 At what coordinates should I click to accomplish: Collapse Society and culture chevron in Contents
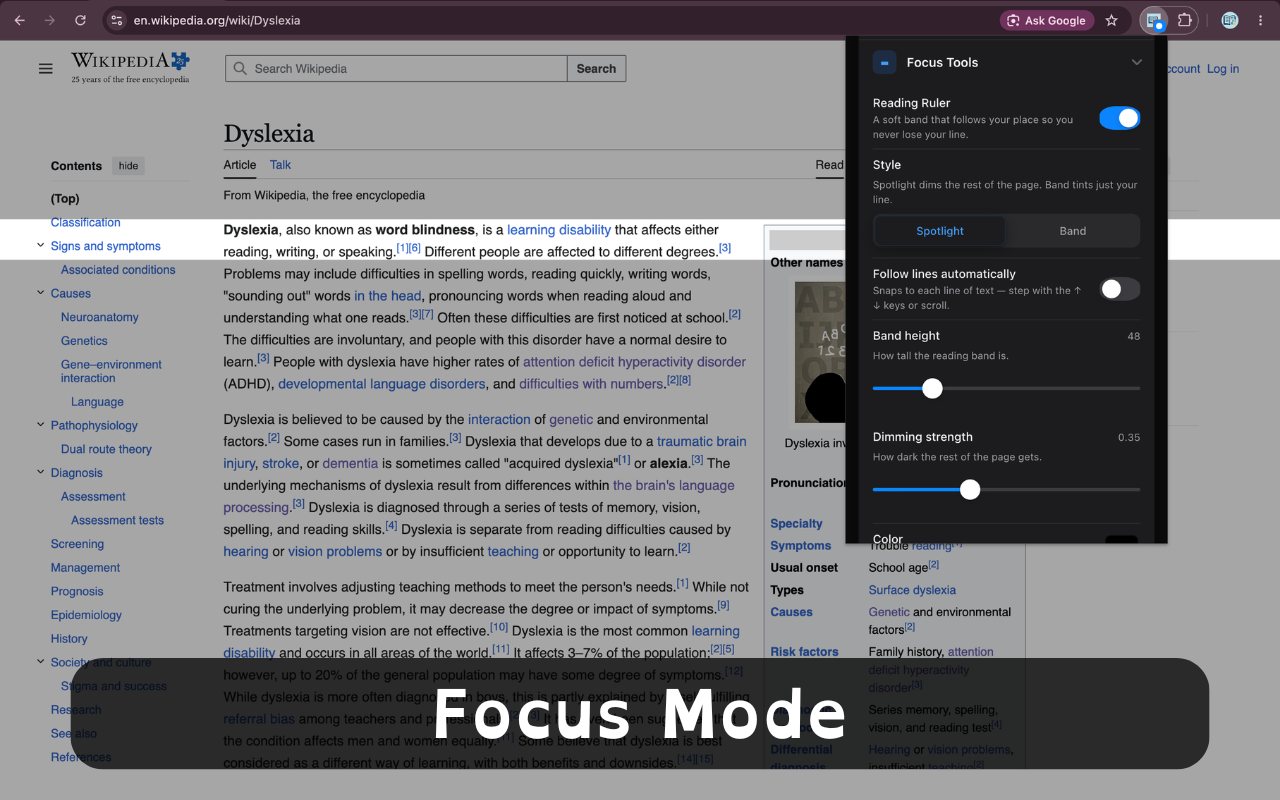click(41, 661)
